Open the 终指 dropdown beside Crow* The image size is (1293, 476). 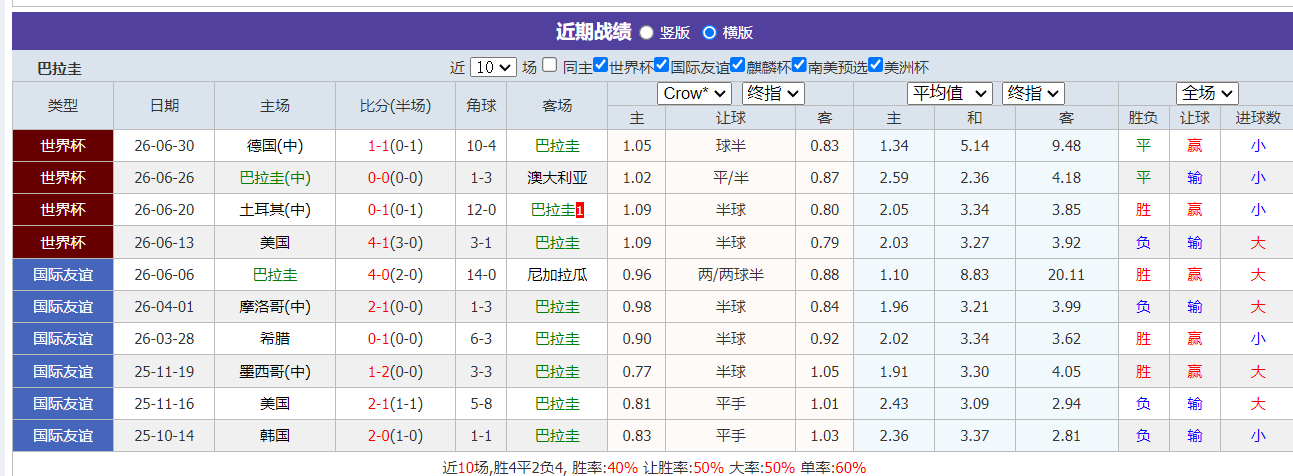click(x=772, y=93)
